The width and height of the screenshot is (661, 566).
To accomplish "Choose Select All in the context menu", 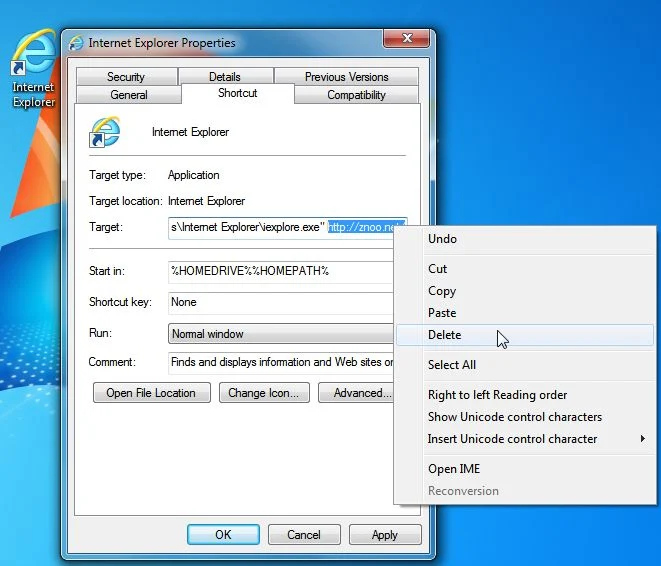I will click(525, 365).
